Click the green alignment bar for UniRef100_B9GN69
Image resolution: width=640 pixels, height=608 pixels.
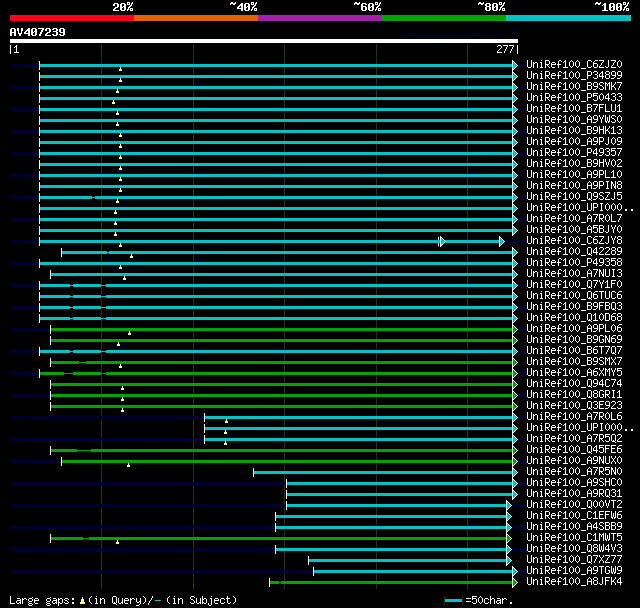pos(282,340)
